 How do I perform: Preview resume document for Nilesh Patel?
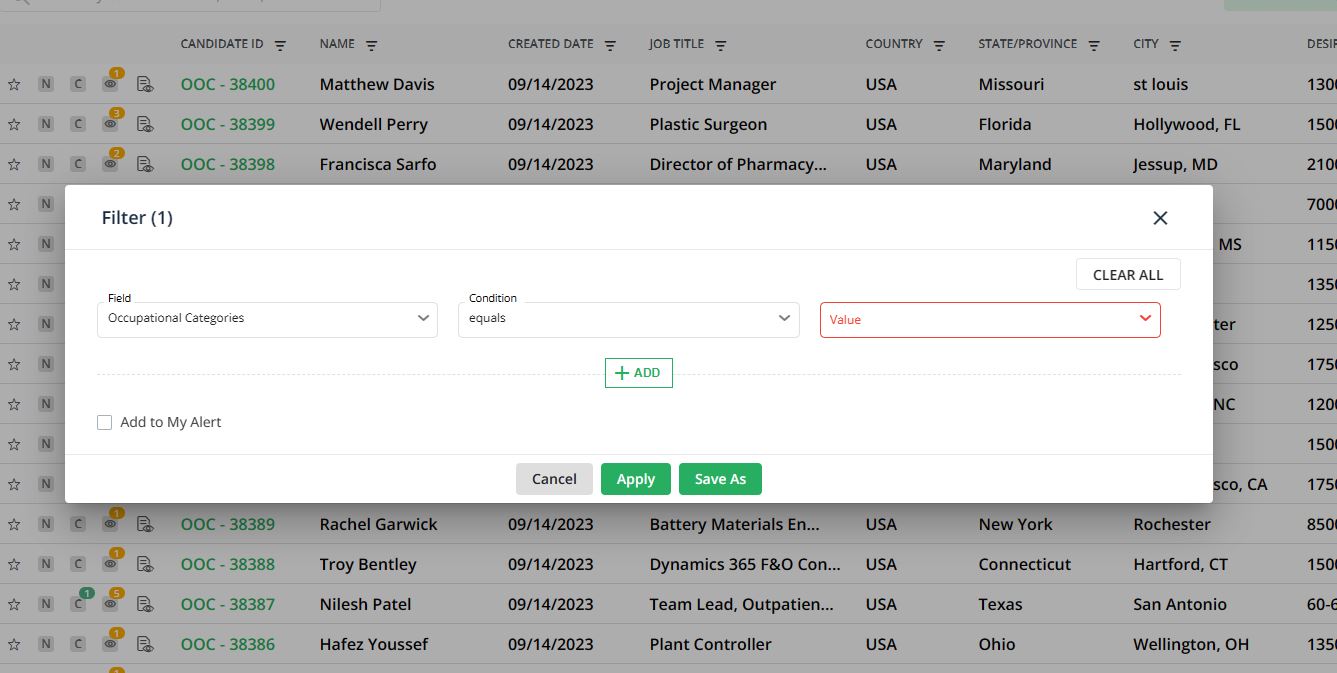pyautogui.click(x=145, y=605)
